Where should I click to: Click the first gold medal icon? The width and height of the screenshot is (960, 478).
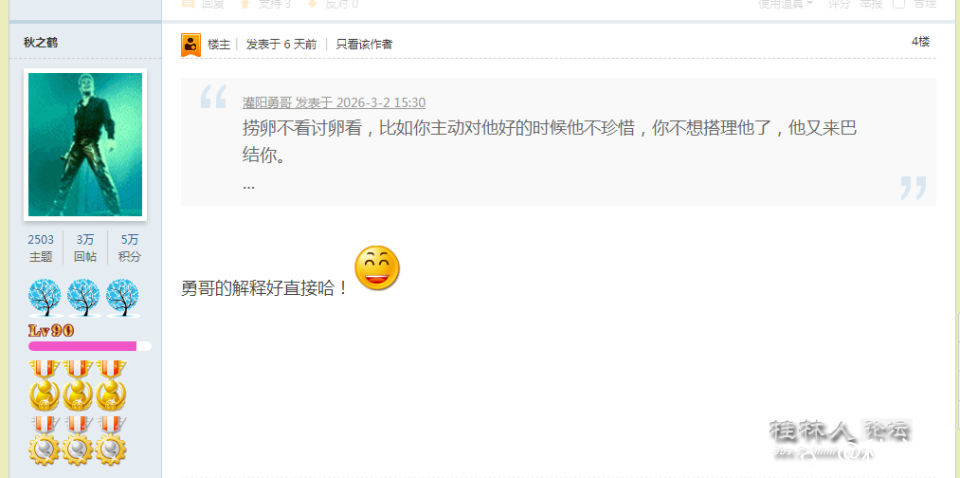point(45,385)
